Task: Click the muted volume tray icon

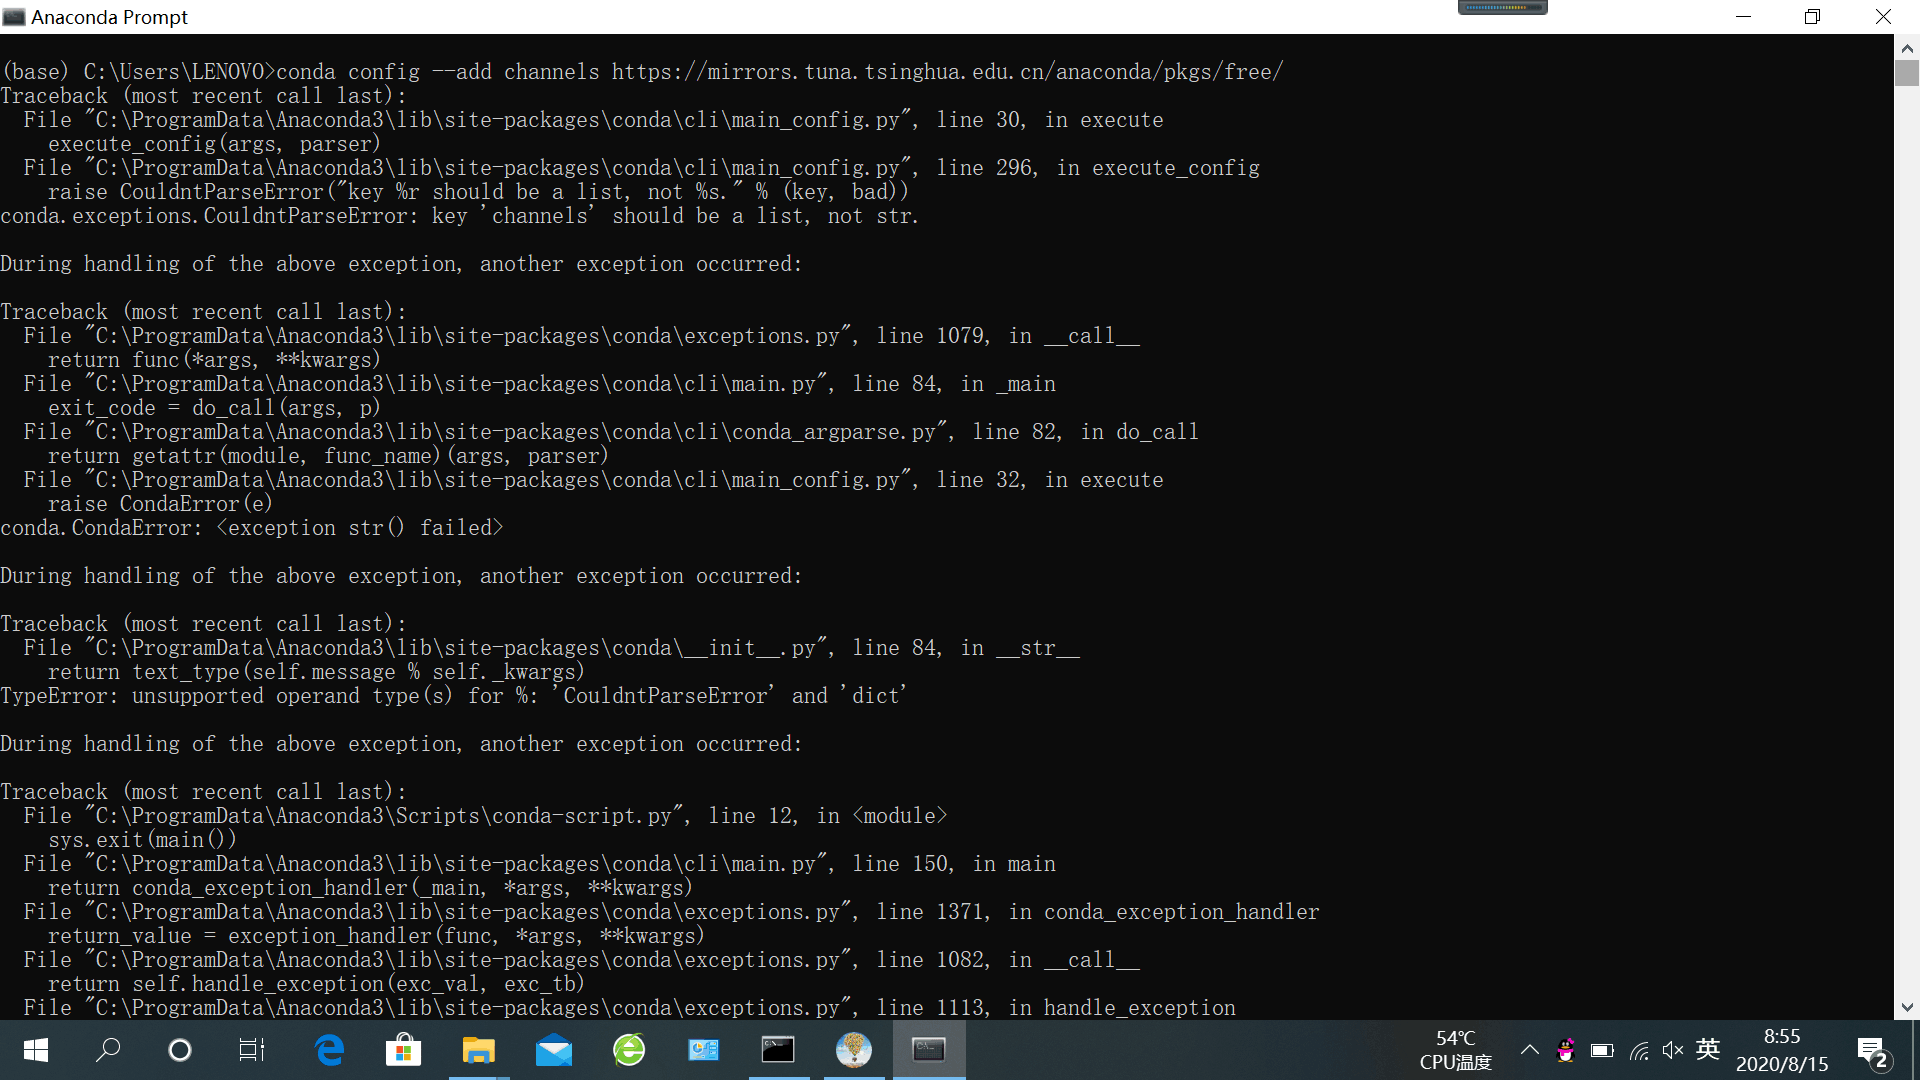Action: 1673,1050
